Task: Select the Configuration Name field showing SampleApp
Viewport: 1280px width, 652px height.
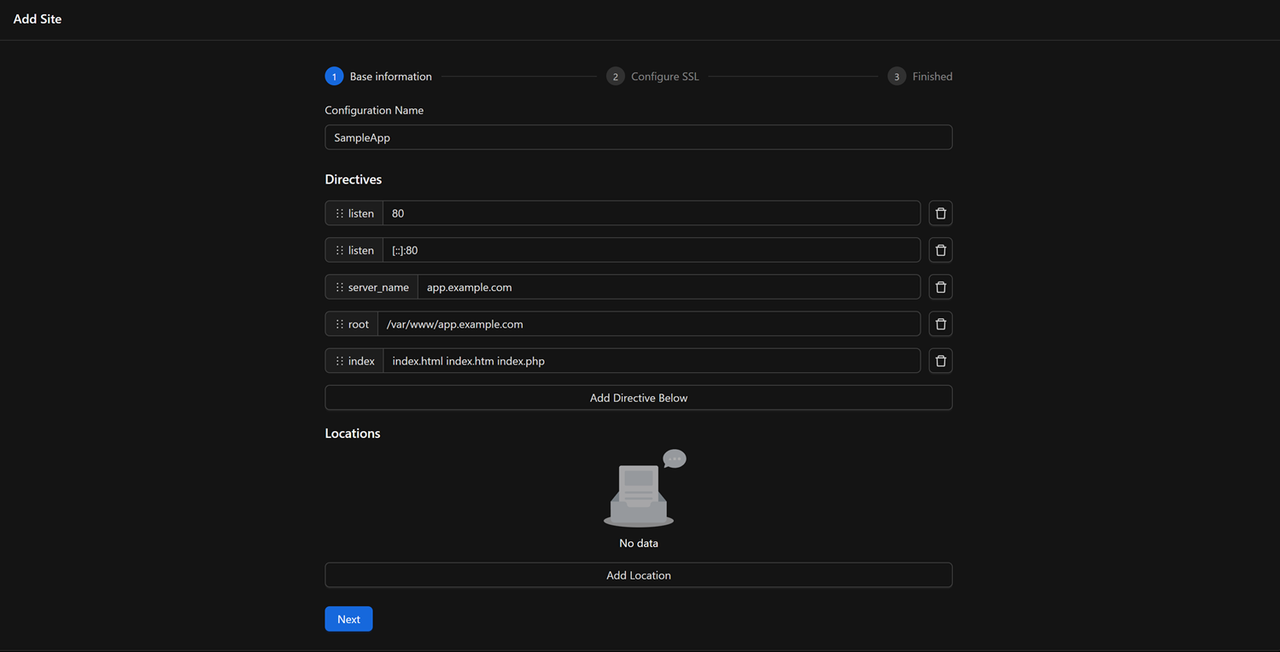Action: [638, 136]
